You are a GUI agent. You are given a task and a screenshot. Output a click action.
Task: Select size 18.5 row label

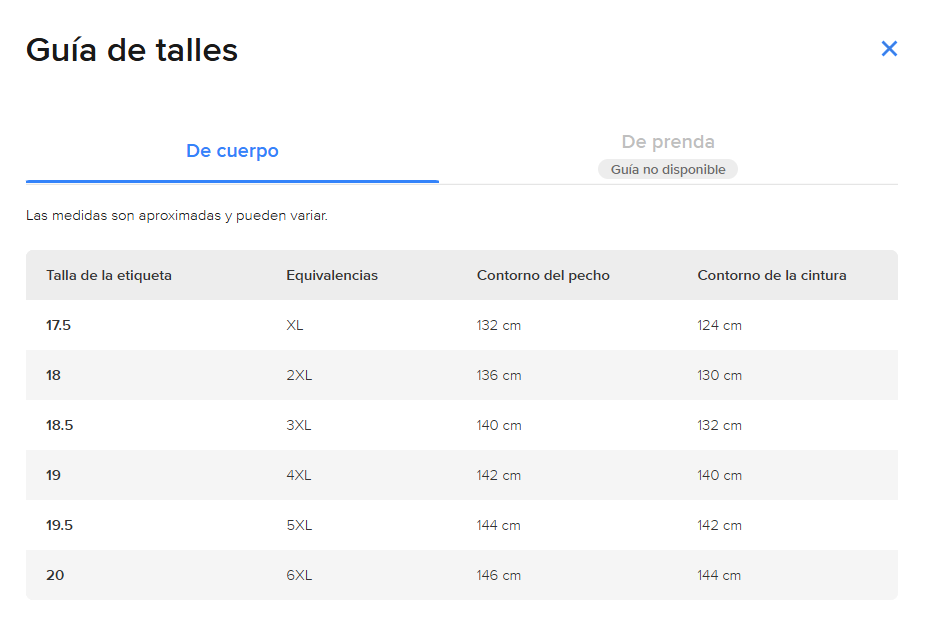(x=59, y=425)
